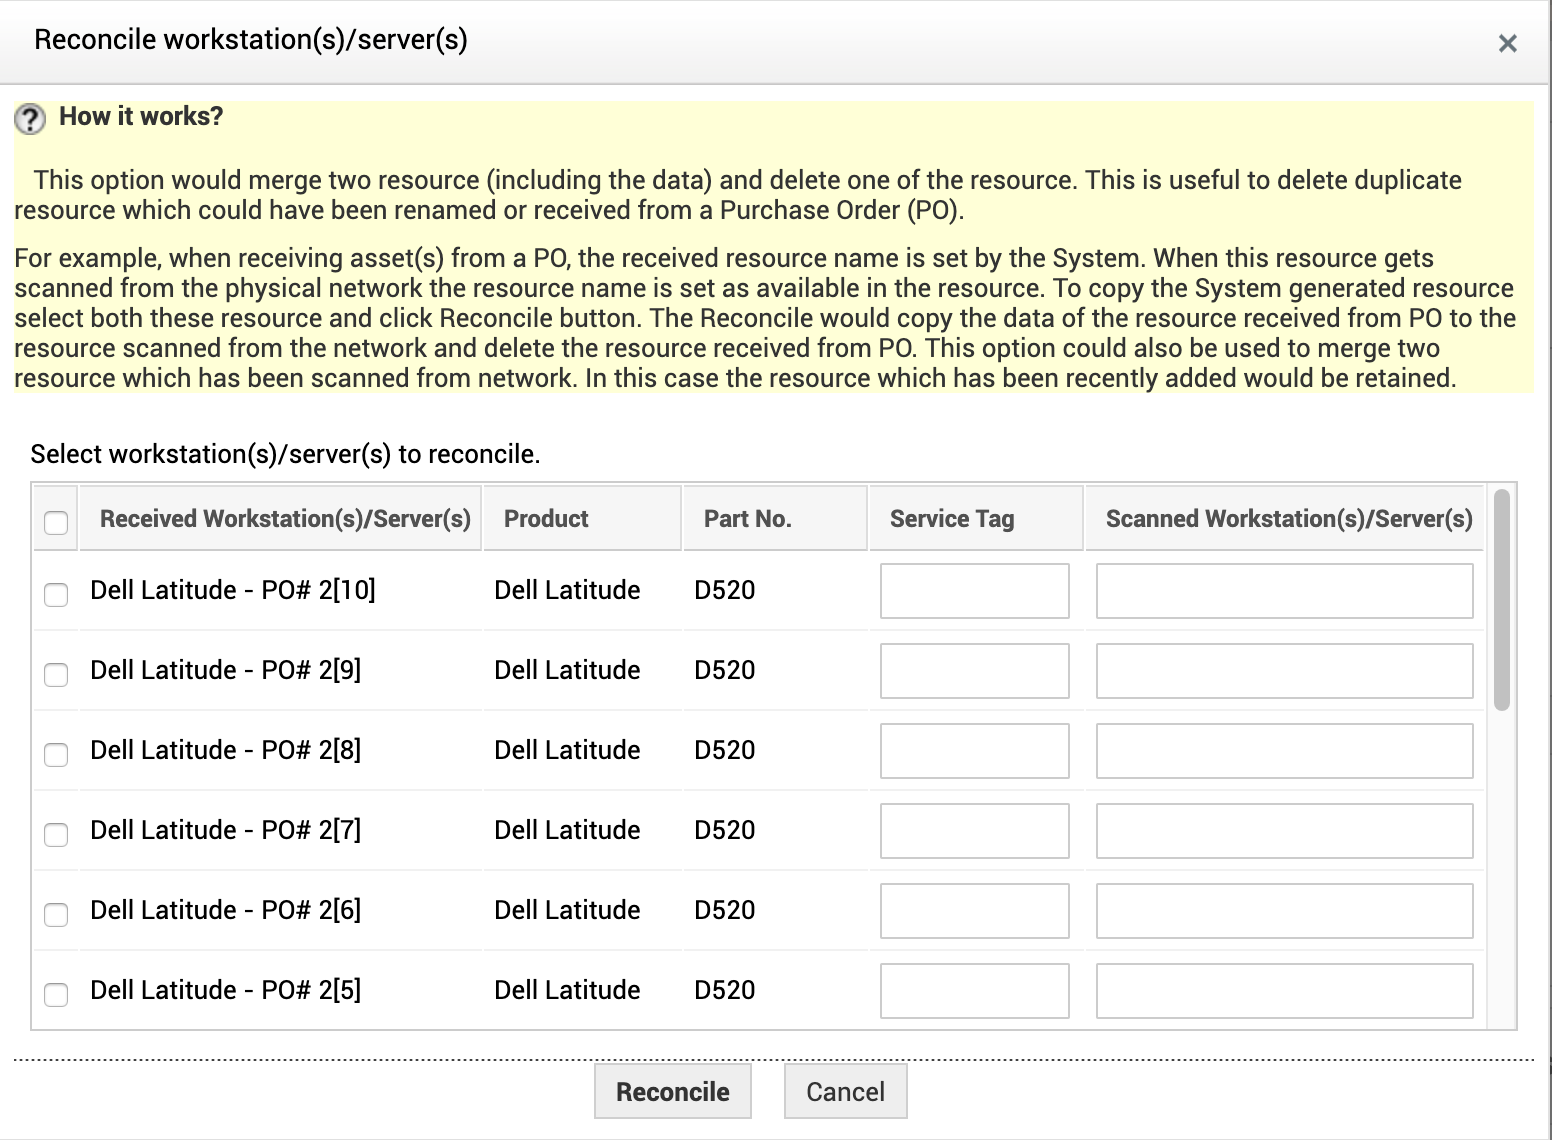Enable checkbox for Dell Latitude PO# 2[7]
This screenshot has width=1552, height=1140.
click(x=56, y=834)
